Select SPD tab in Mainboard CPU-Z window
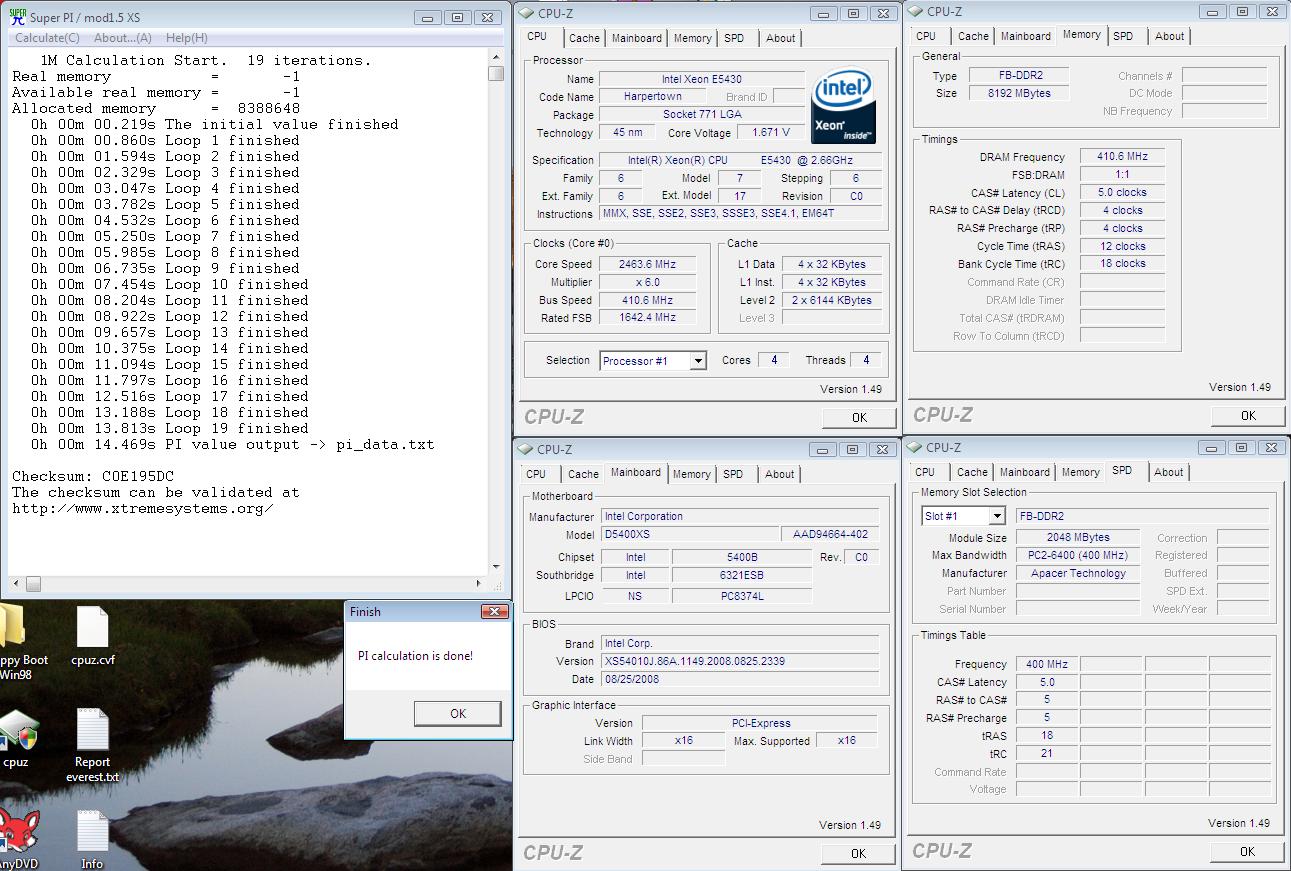This screenshot has height=871, width=1291. click(733, 474)
